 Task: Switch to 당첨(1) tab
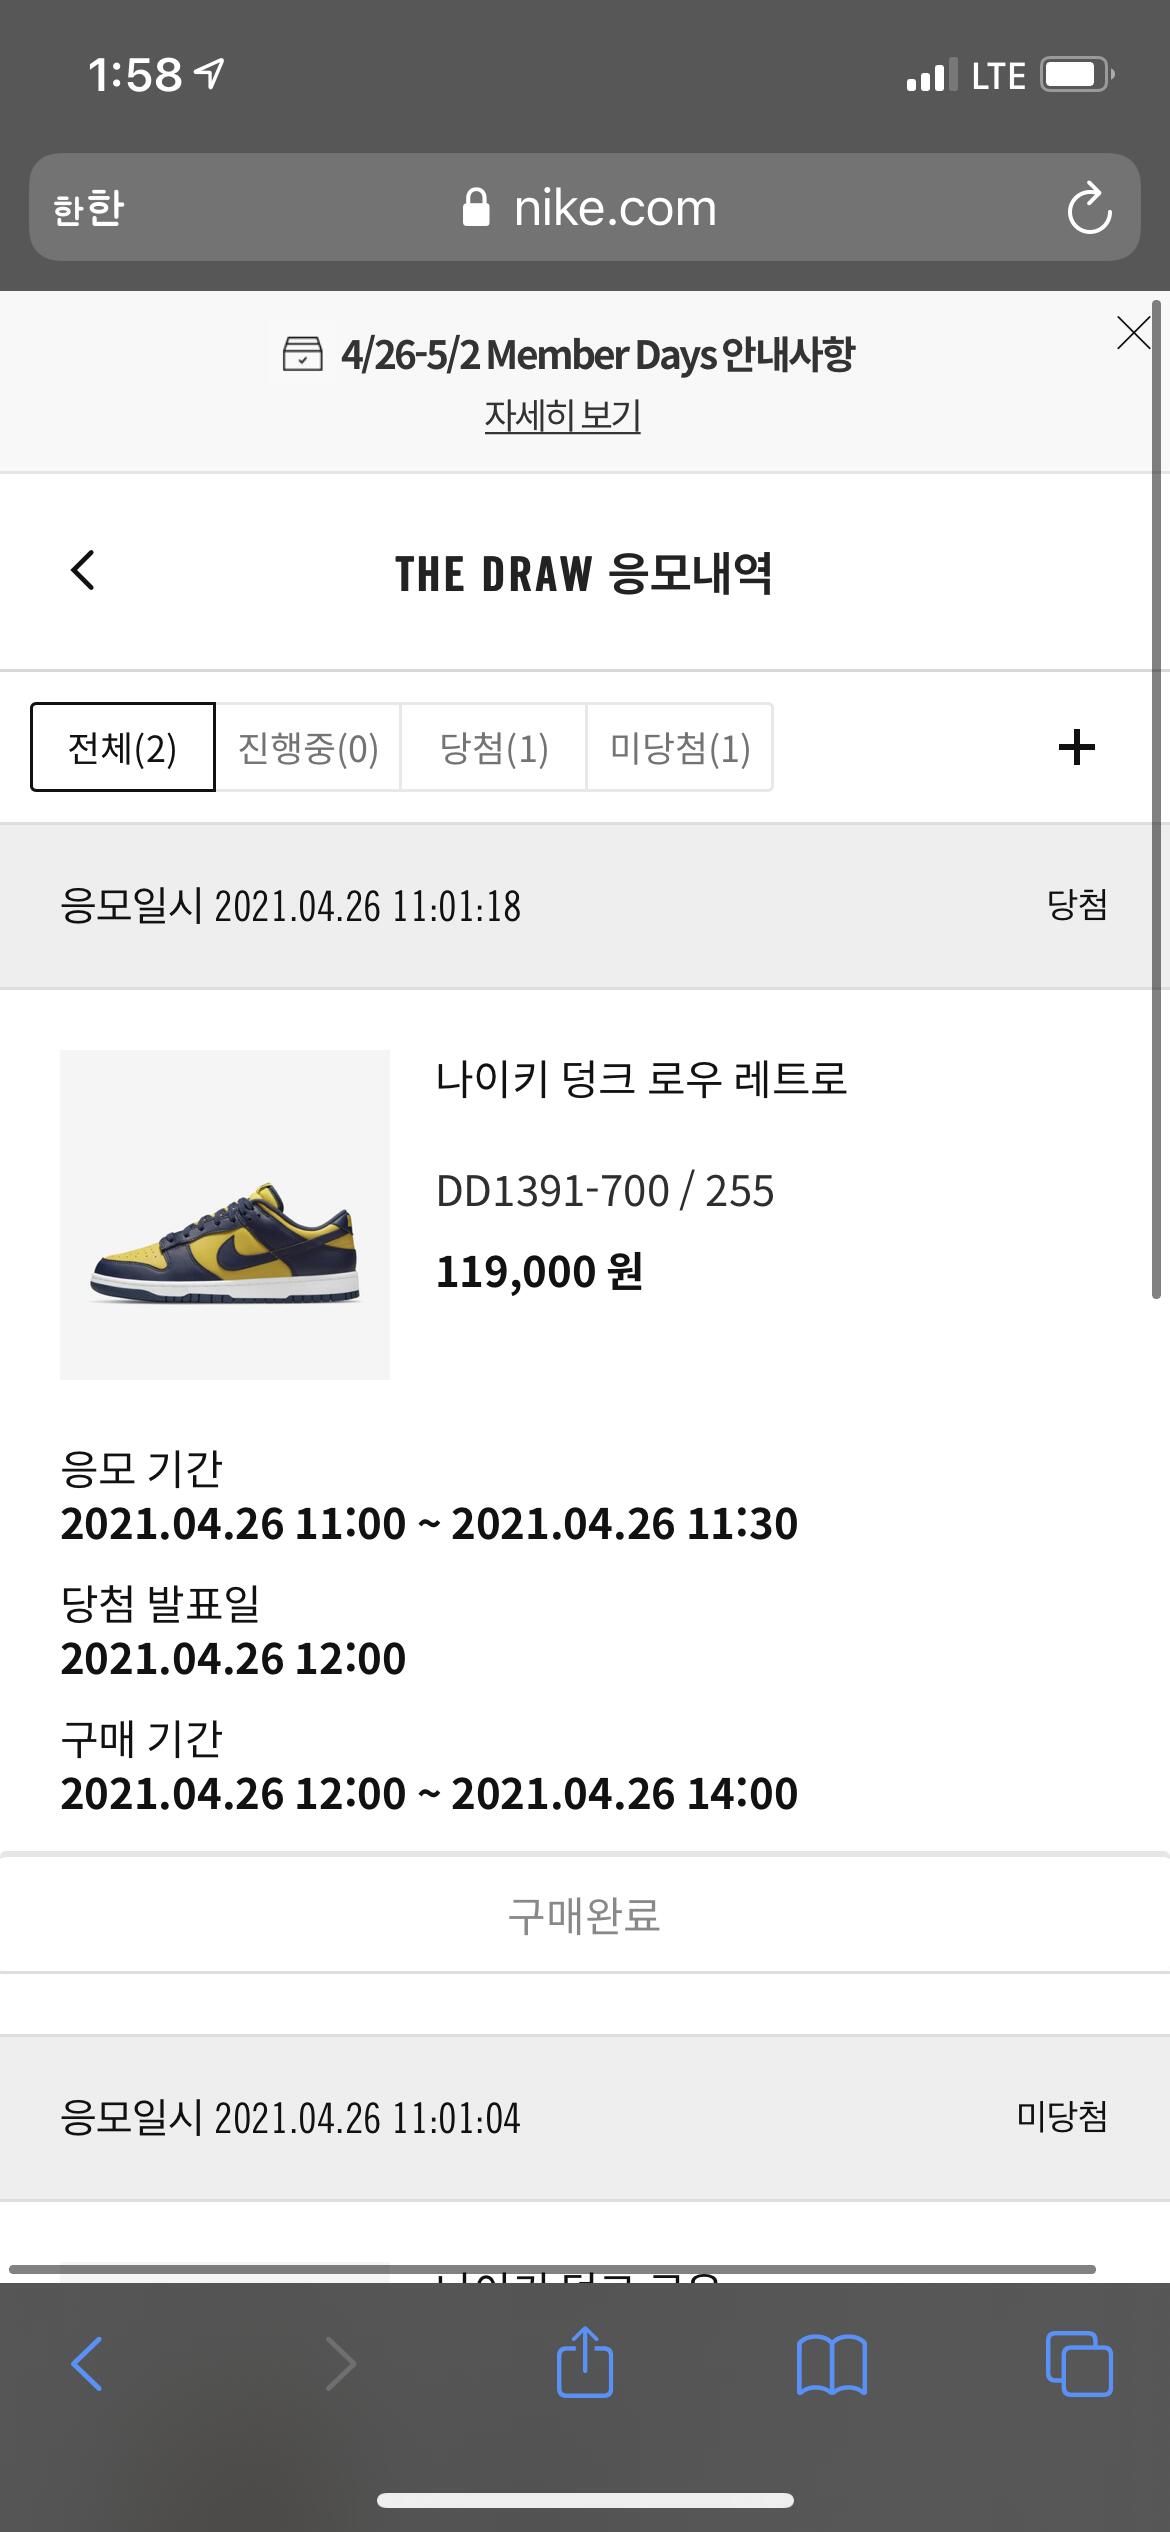(x=493, y=747)
